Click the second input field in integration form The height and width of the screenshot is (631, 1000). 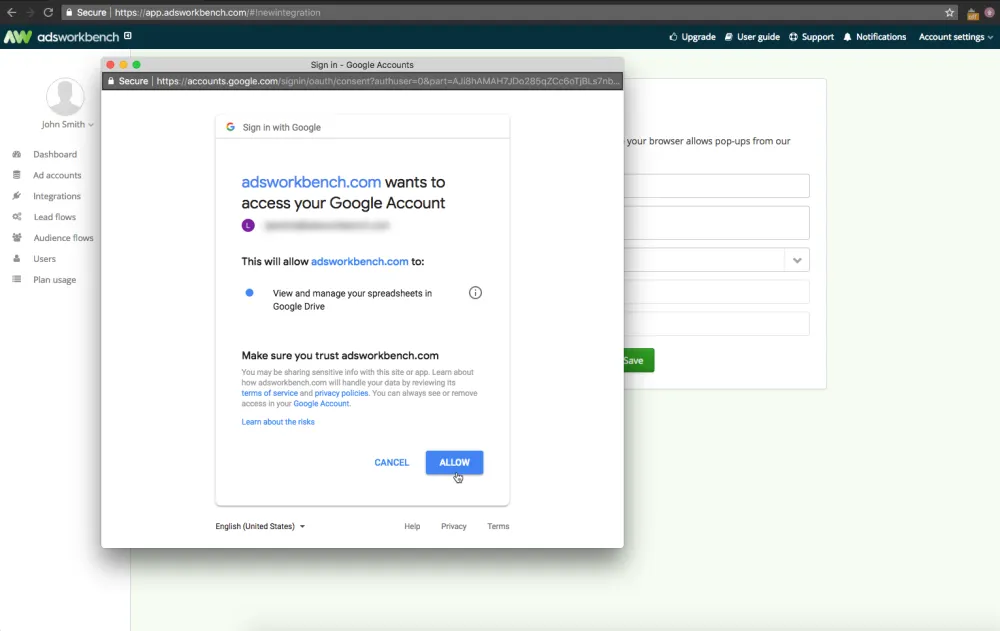[x=716, y=223]
